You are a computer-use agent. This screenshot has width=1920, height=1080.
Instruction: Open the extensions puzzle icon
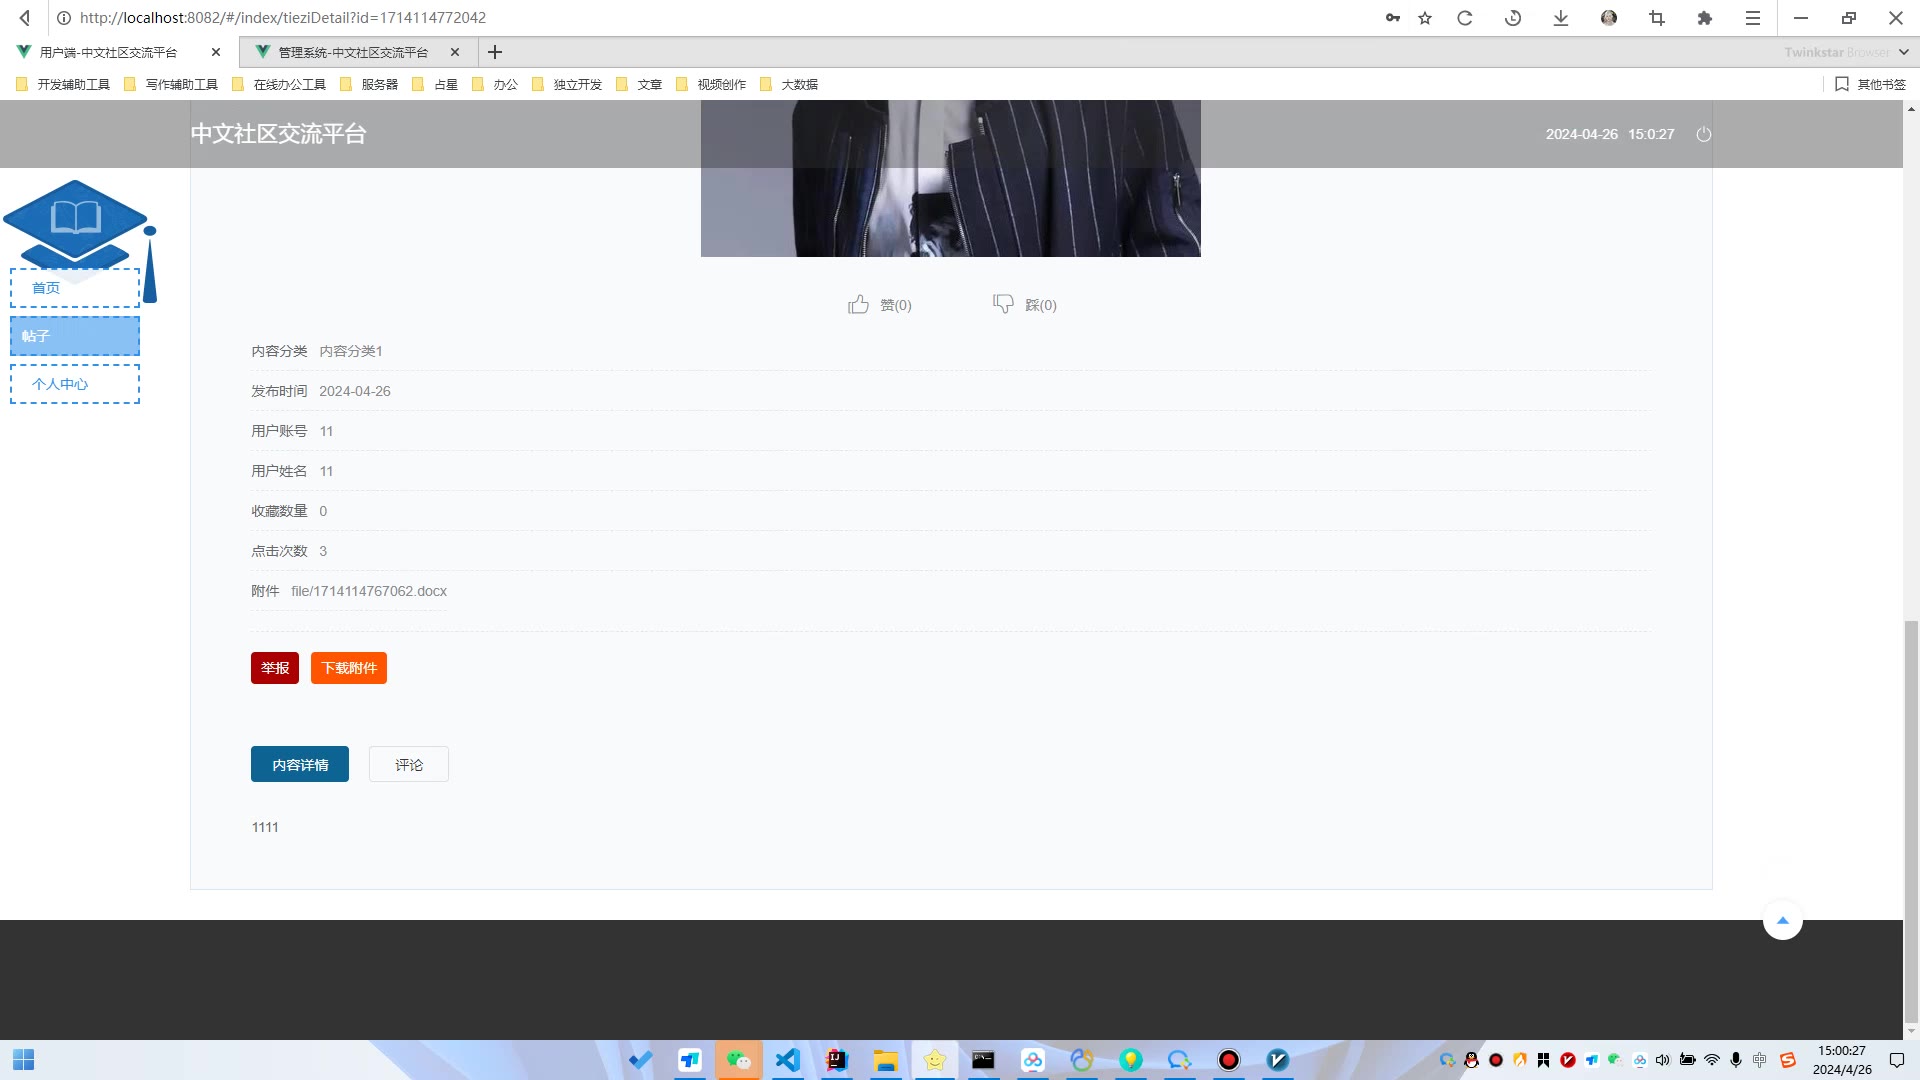(x=1705, y=18)
